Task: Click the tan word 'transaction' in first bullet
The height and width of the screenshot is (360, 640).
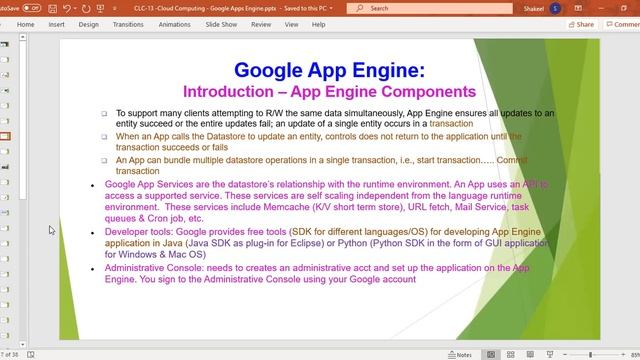Action: coord(451,124)
